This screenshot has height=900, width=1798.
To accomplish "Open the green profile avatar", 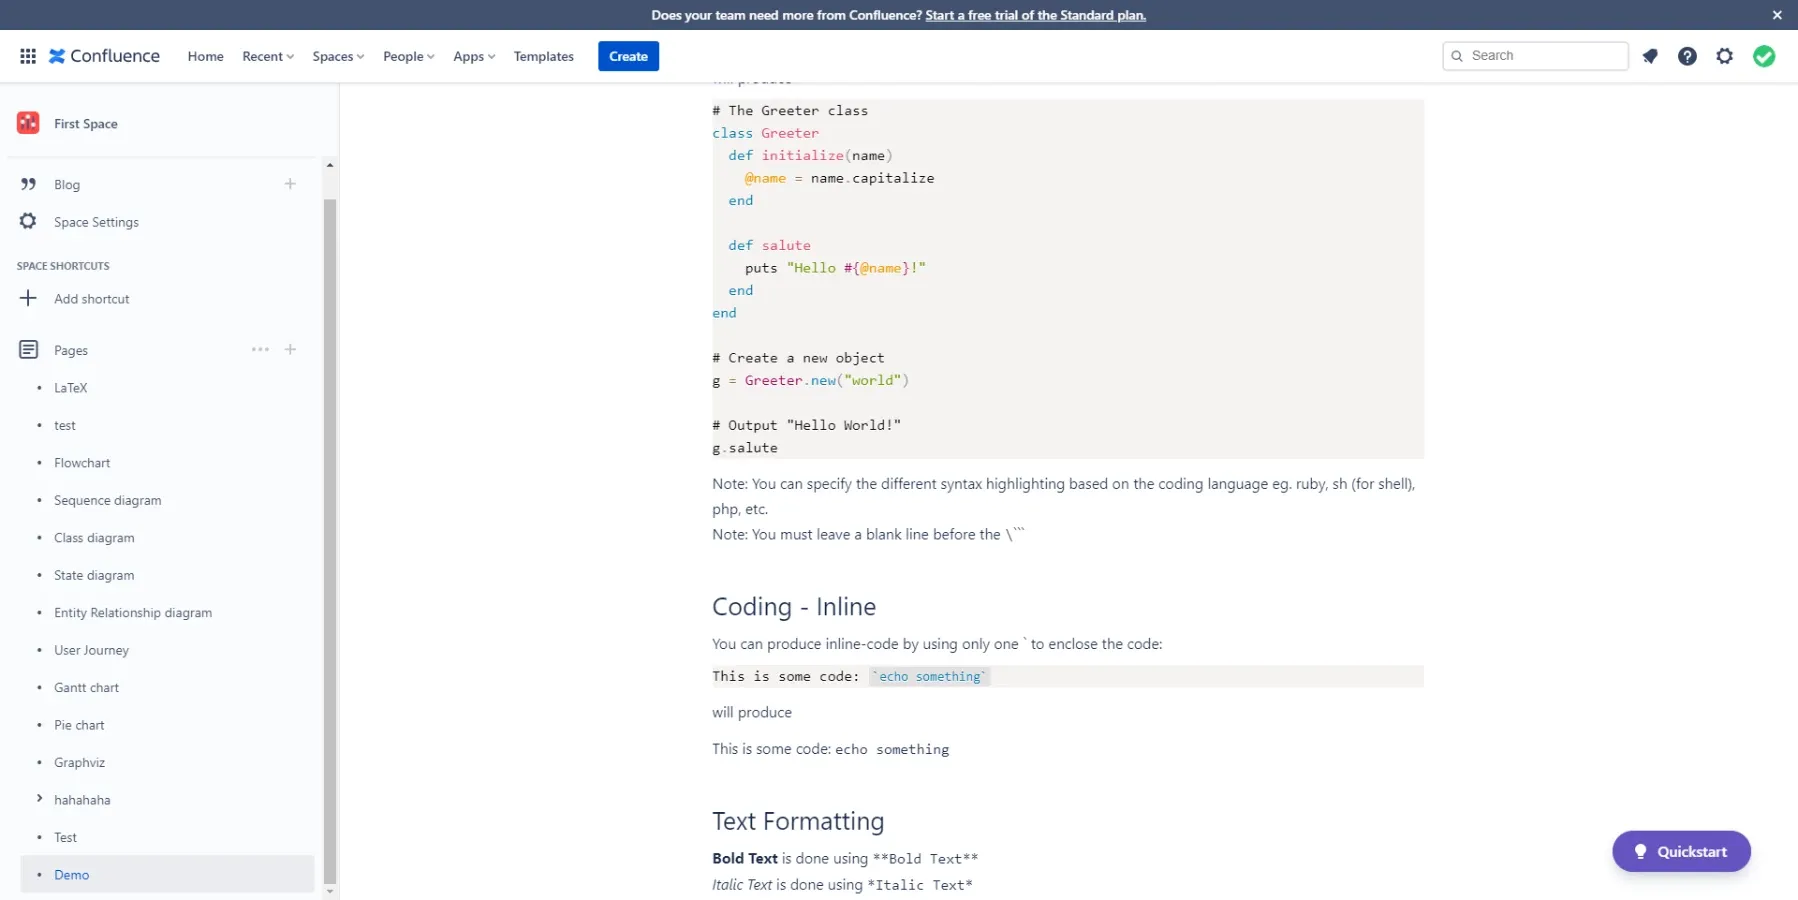I will pyautogui.click(x=1764, y=56).
